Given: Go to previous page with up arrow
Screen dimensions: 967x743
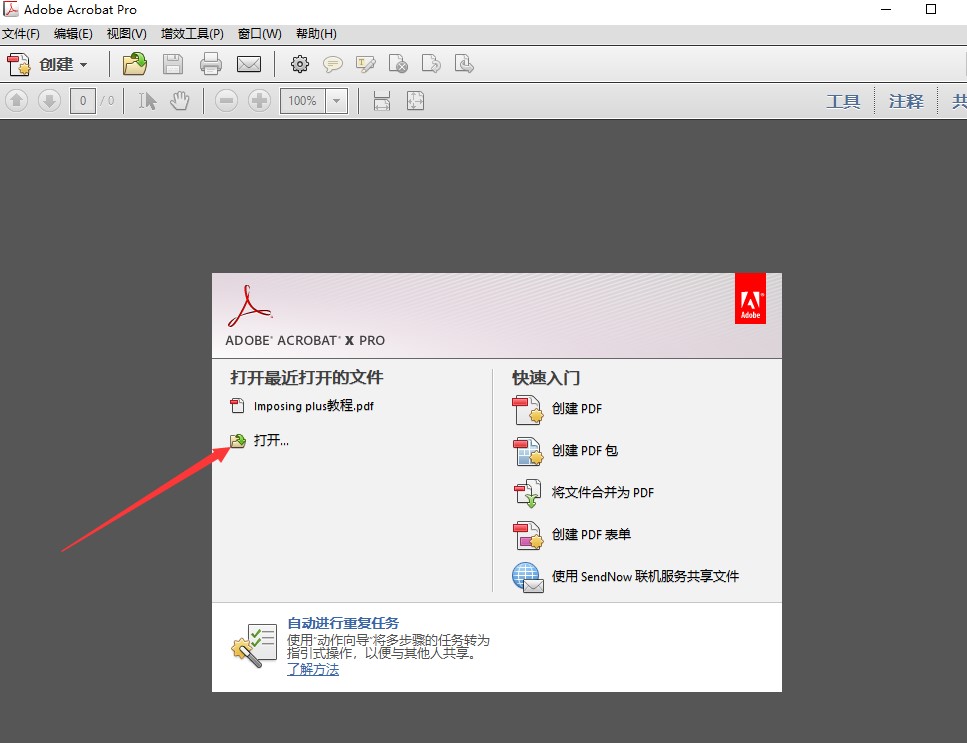Looking at the screenshot, I should 17,101.
